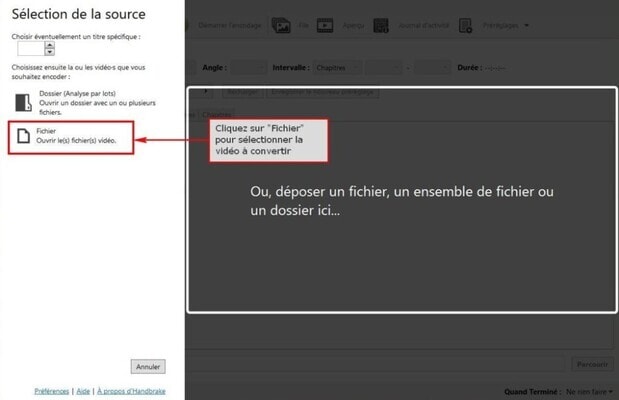The height and width of the screenshot is (400, 619).
Task: Click the Aperçu preview film icon
Action: [325, 25]
